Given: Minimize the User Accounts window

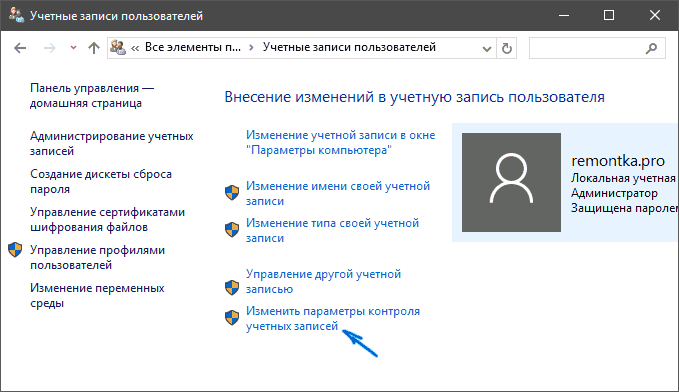Looking at the screenshot, I should tap(564, 16).
